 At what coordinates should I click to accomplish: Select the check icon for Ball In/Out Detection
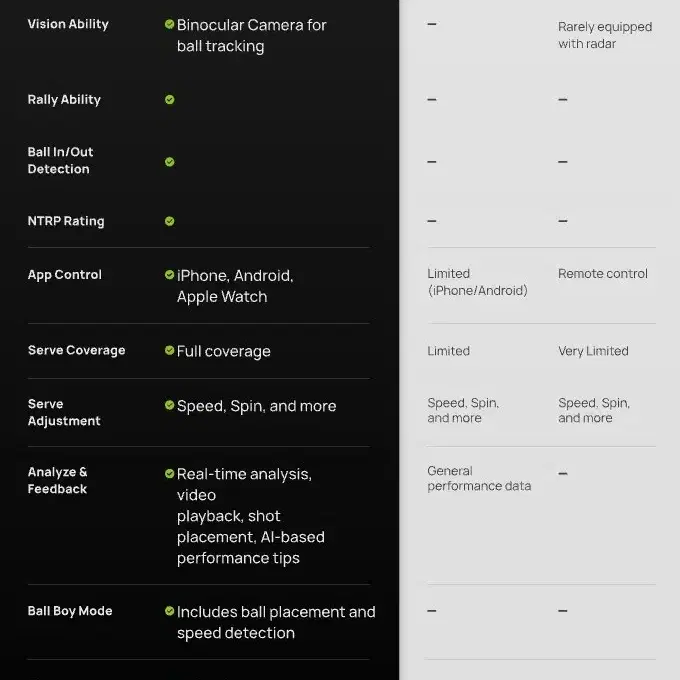pos(170,162)
